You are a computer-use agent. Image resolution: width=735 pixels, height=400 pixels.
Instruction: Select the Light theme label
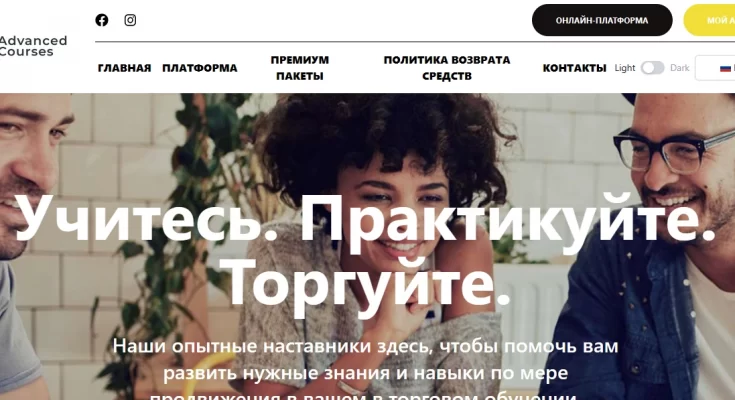click(625, 68)
